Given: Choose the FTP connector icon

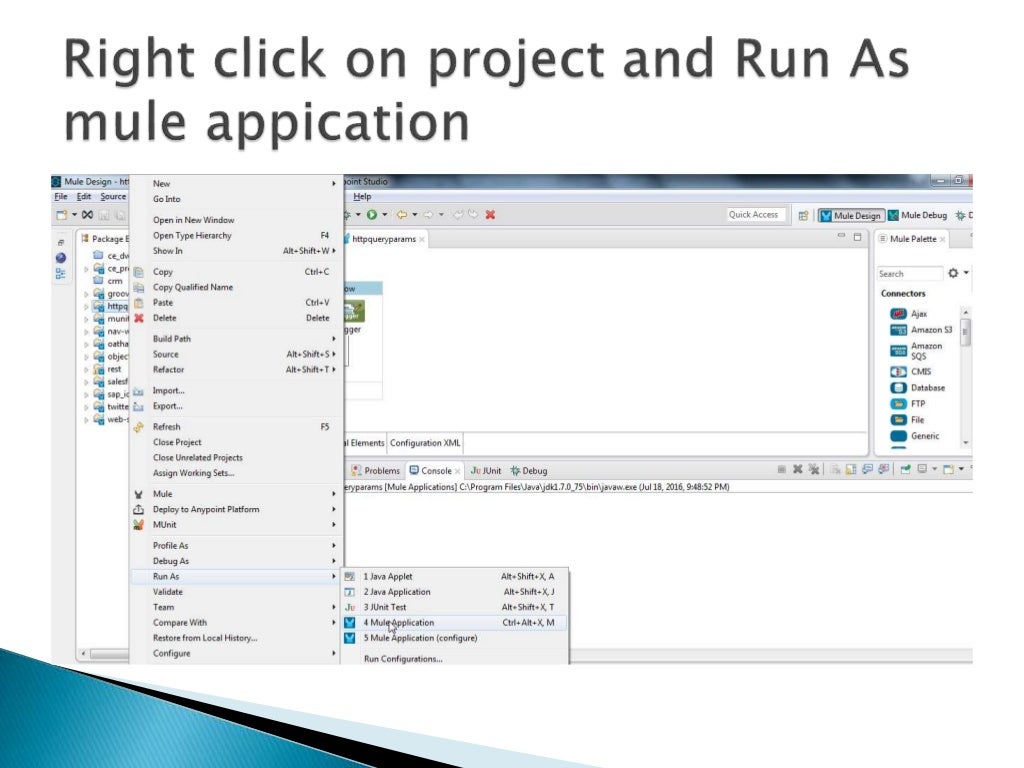Looking at the screenshot, I should coord(899,404).
